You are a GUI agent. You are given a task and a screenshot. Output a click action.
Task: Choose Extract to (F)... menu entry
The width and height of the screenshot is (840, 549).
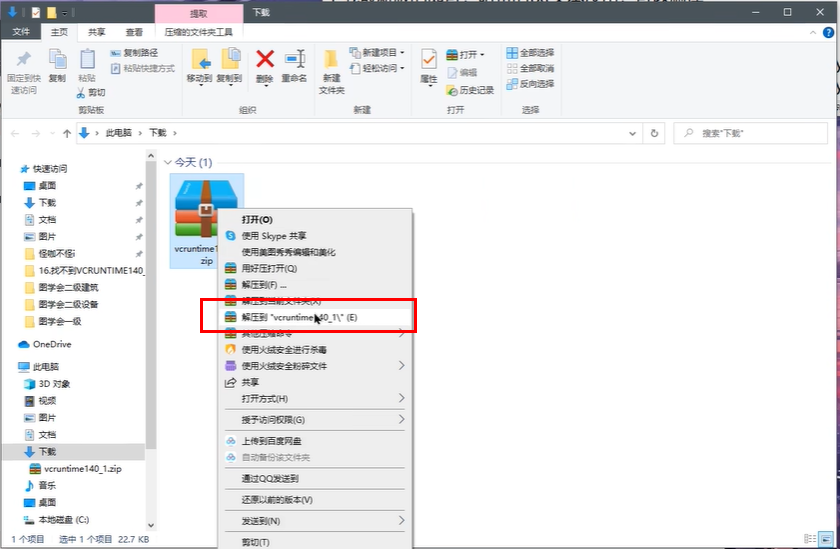tap(314, 284)
